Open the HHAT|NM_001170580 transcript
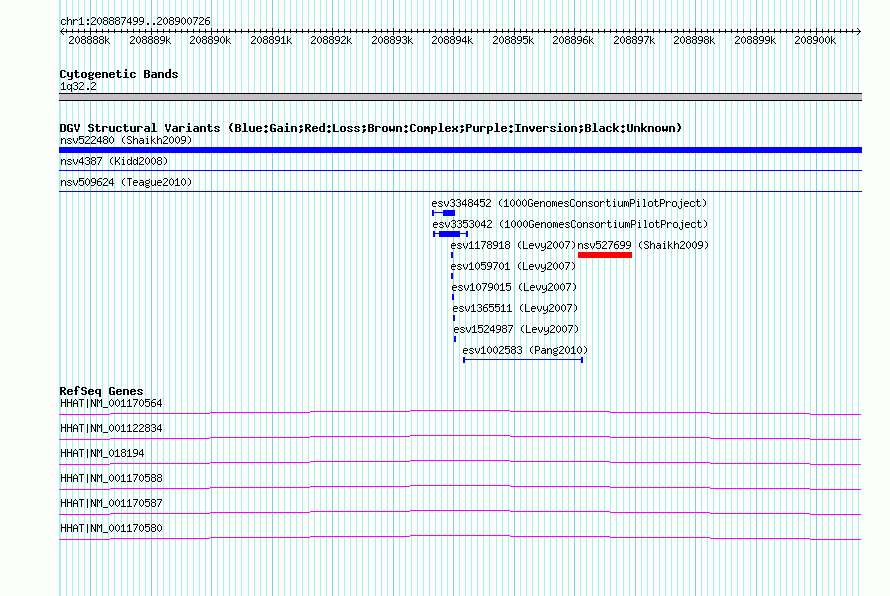The height and width of the screenshot is (596, 890). (x=111, y=528)
